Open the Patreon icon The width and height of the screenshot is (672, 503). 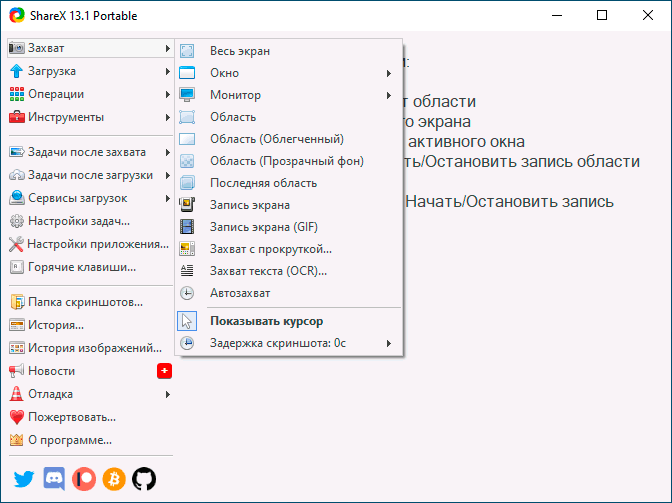click(x=84, y=479)
